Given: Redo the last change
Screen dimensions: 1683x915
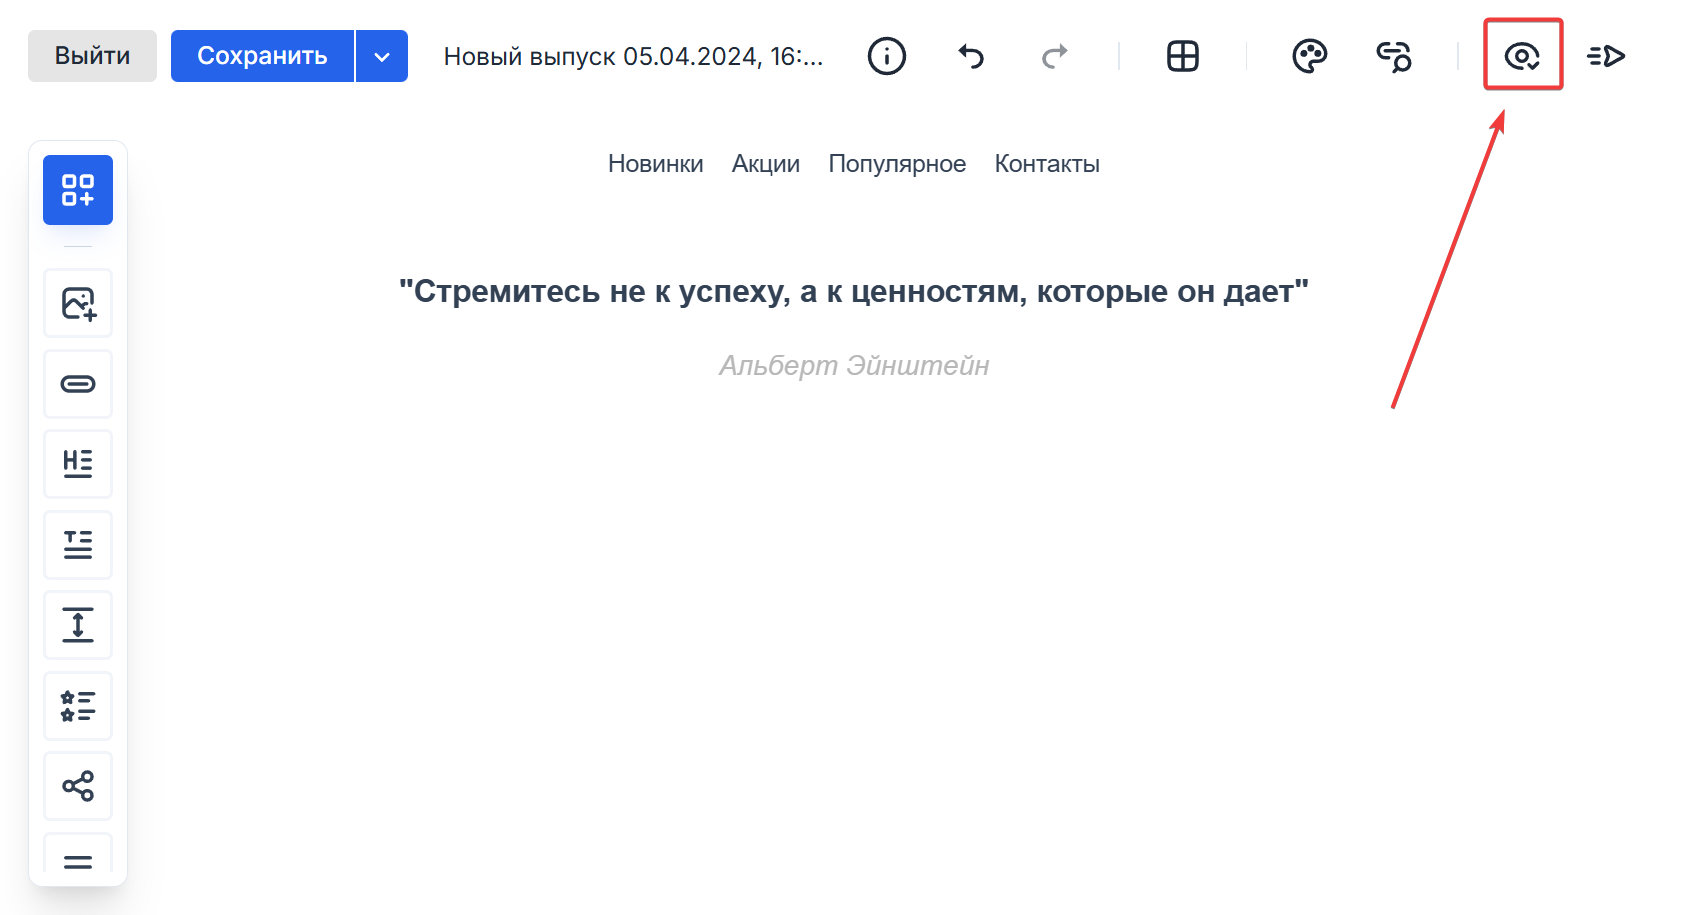Looking at the screenshot, I should (x=1056, y=56).
